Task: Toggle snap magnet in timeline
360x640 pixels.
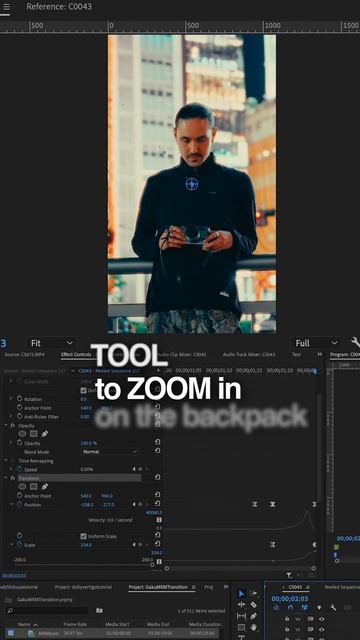Action: click(x=290, y=607)
